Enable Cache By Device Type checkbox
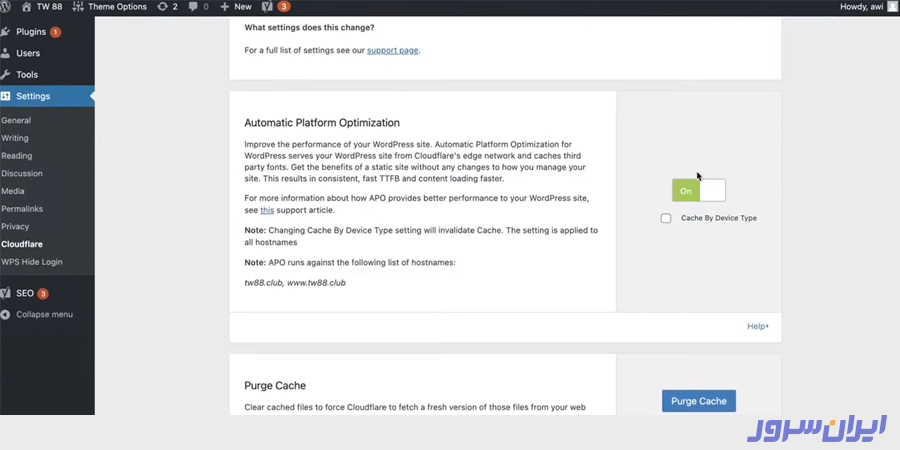 [x=666, y=218]
